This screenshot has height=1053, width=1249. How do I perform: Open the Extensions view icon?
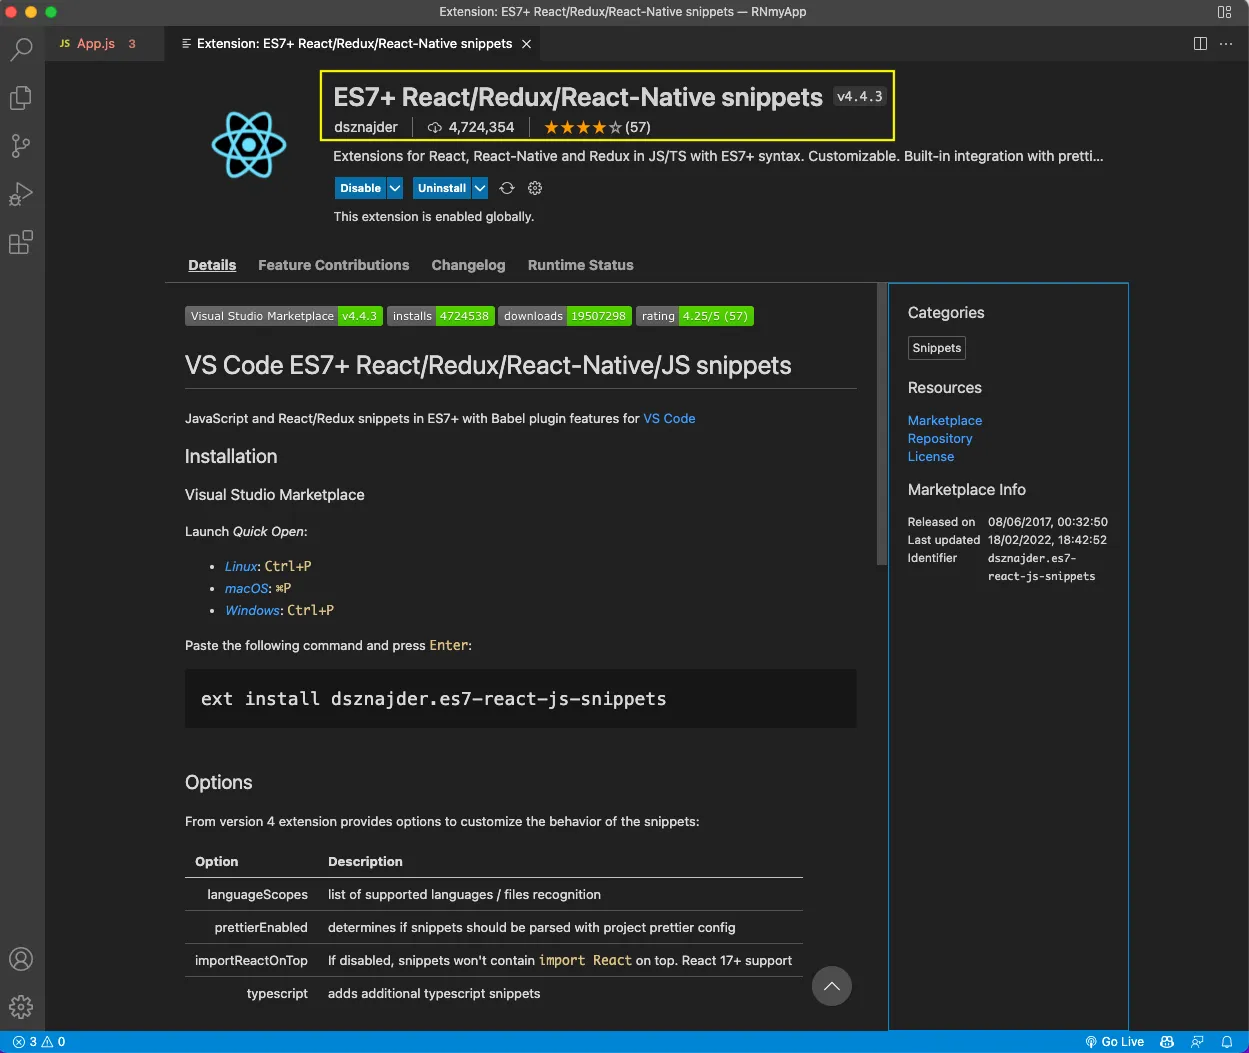pos(21,242)
